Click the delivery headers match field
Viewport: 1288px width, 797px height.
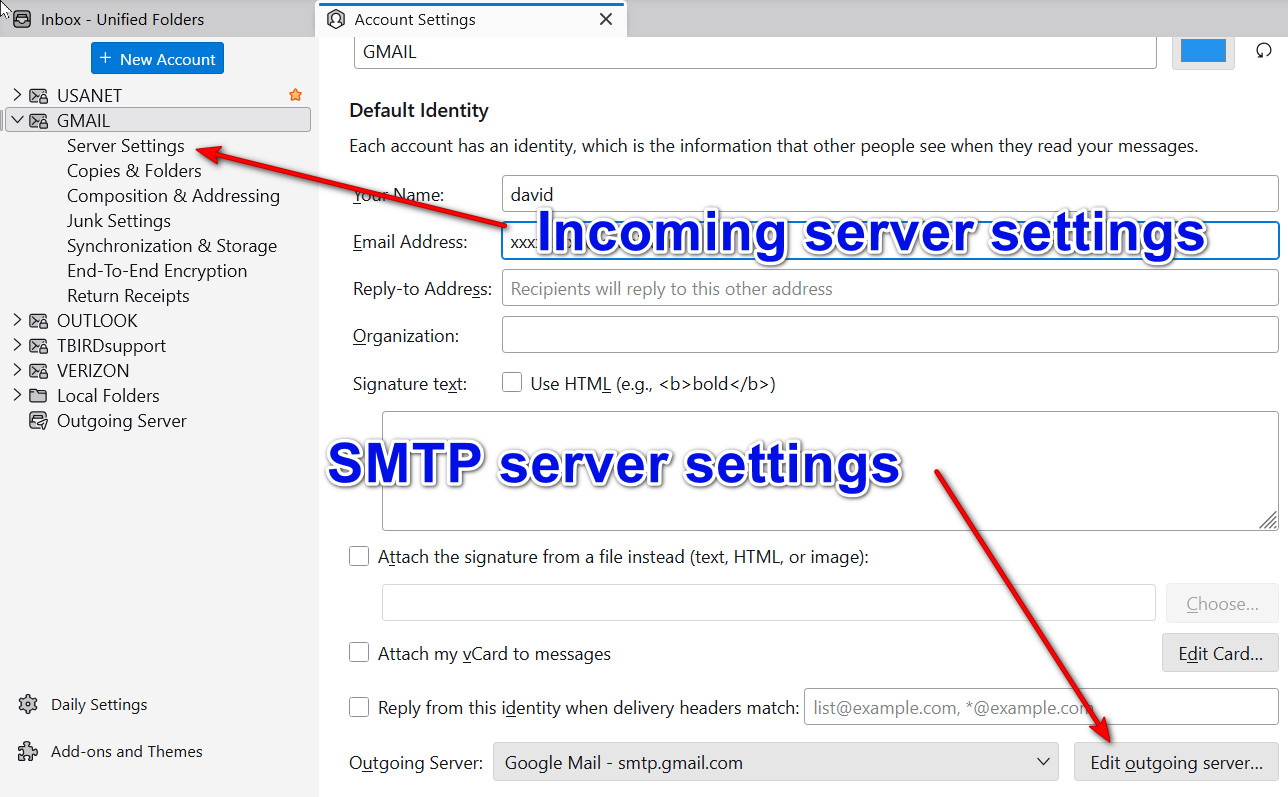coord(1041,707)
